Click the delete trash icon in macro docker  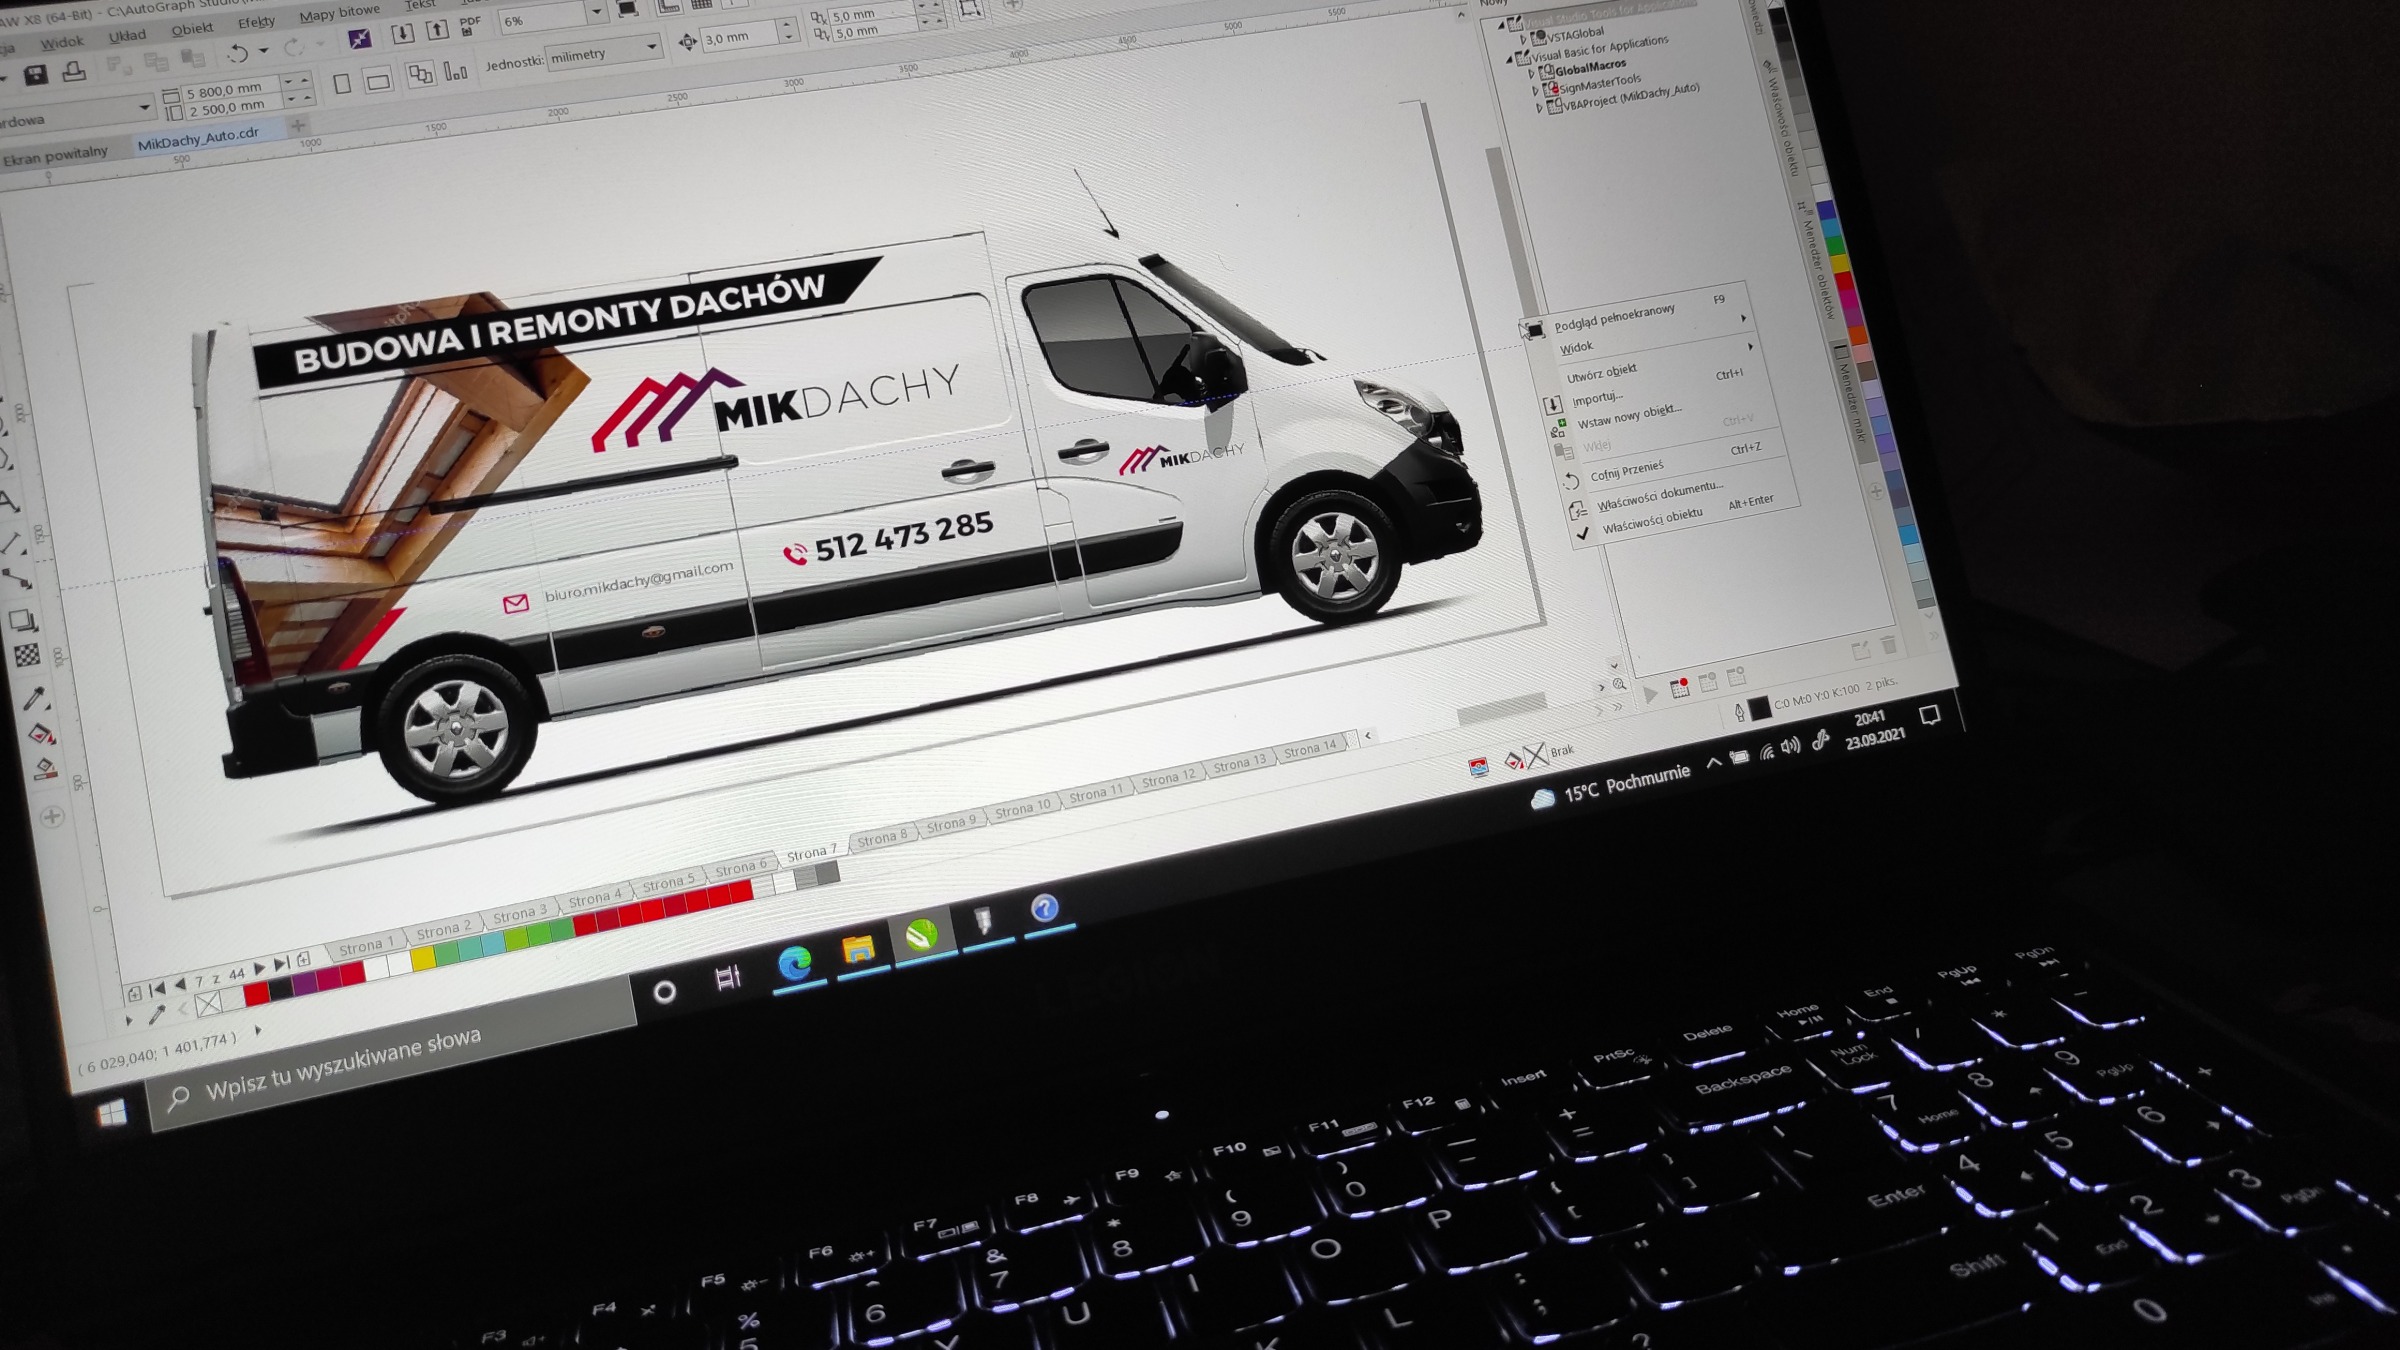1888,645
